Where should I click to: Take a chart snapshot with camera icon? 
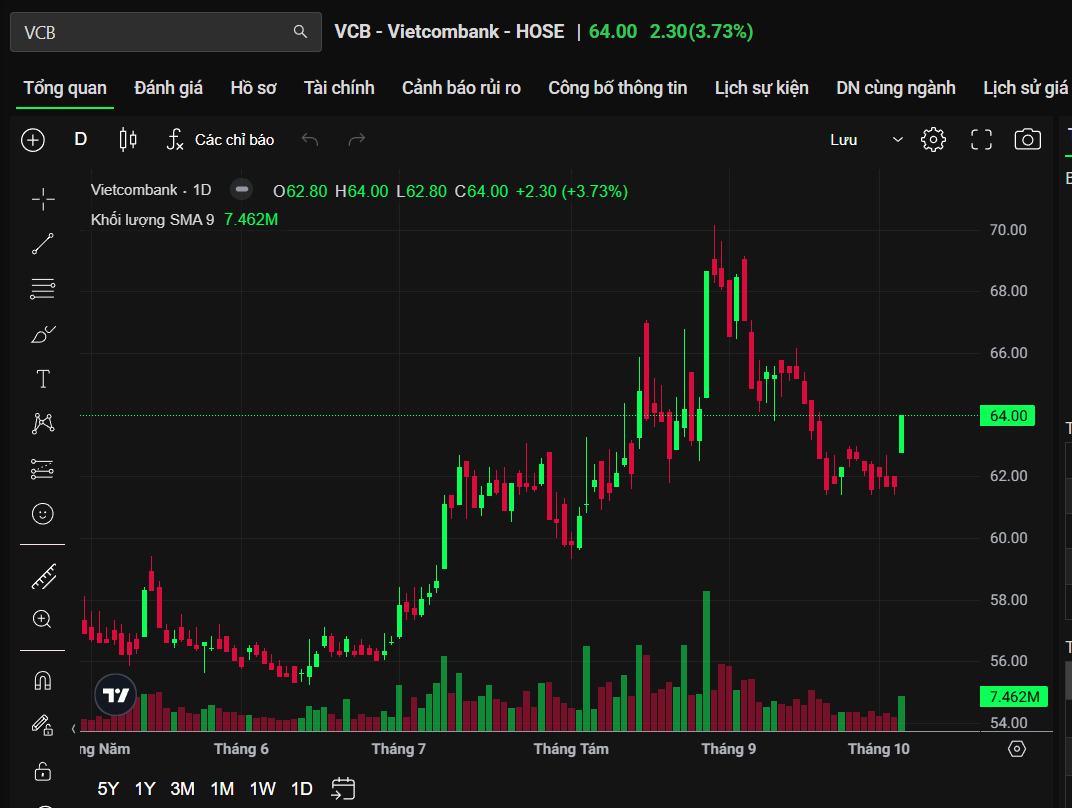coord(1027,140)
